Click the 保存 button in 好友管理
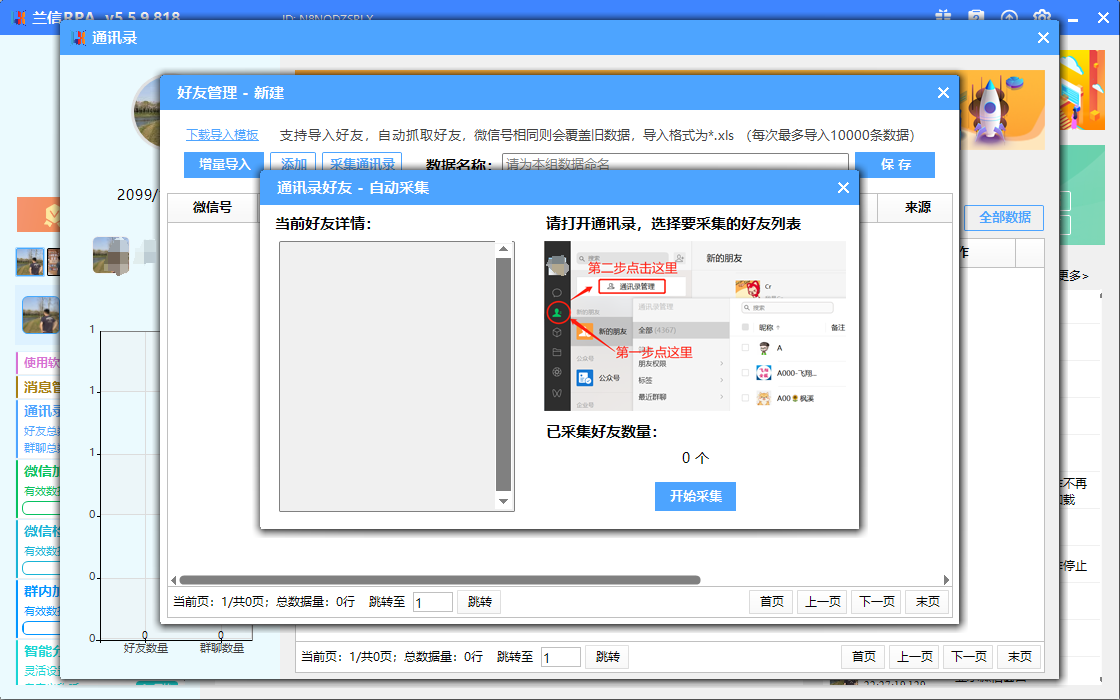This screenshot has height=700, width=1120. tap(895, 165)
